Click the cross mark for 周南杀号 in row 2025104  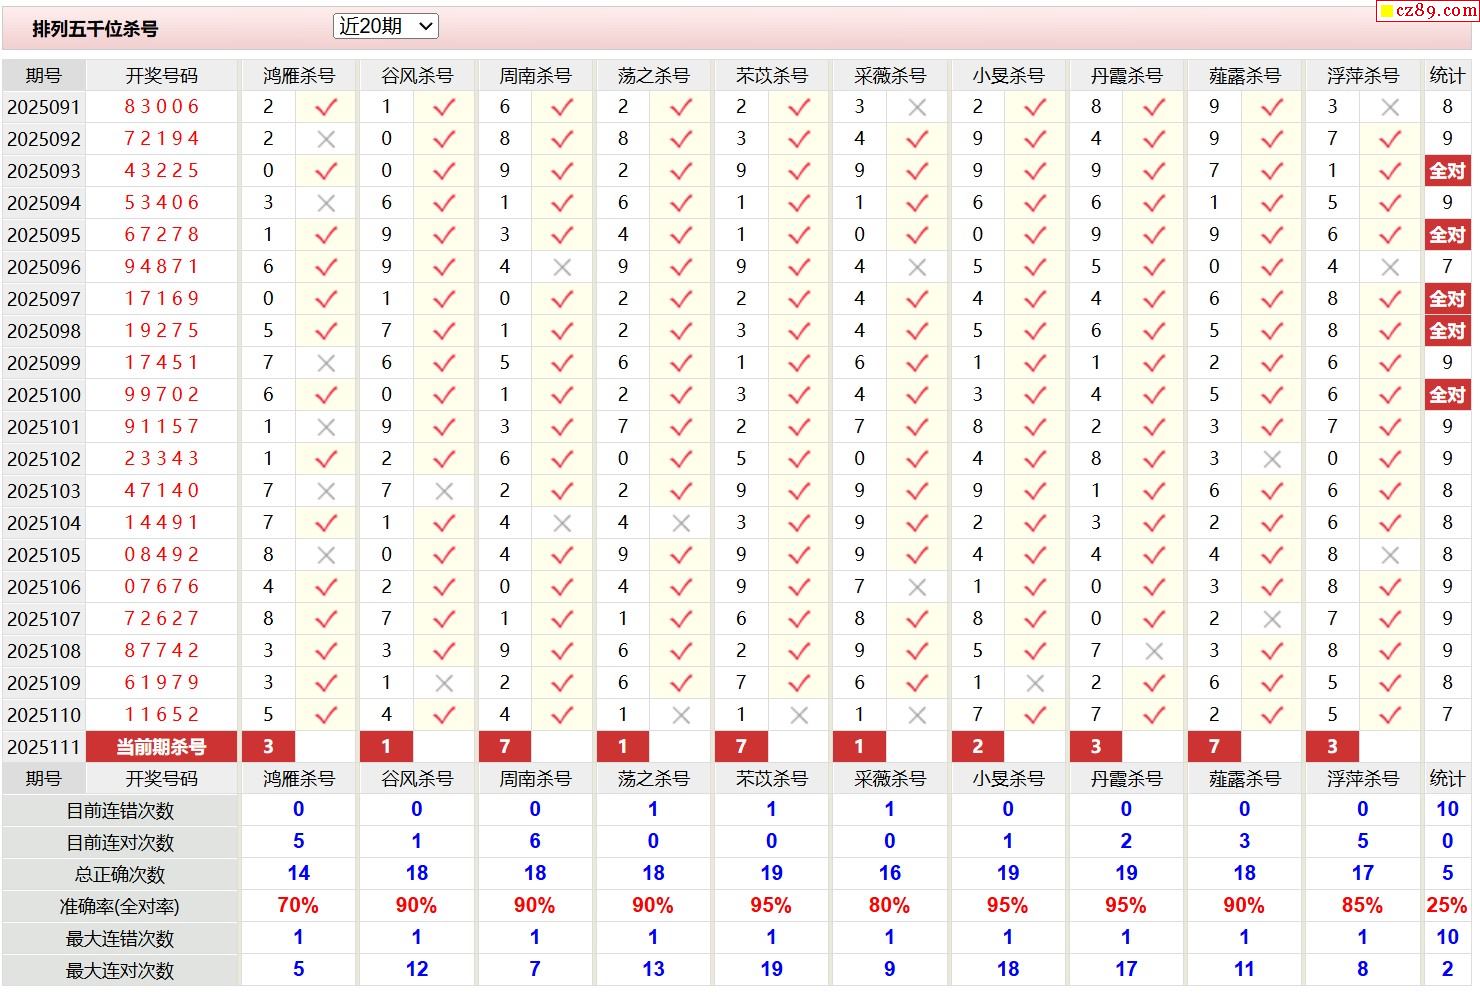tap(562, 523)
